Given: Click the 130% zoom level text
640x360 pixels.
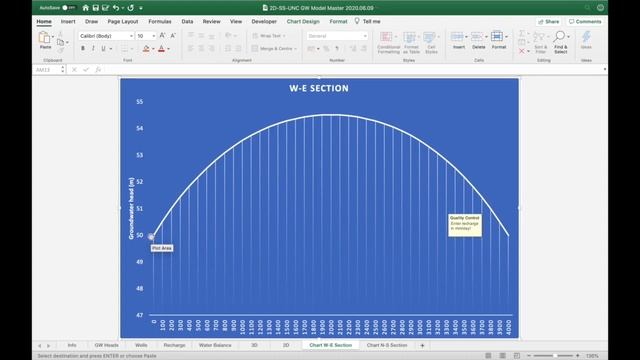Looking at the screenshot, I should pyautogui.click(x=592, y=356).
